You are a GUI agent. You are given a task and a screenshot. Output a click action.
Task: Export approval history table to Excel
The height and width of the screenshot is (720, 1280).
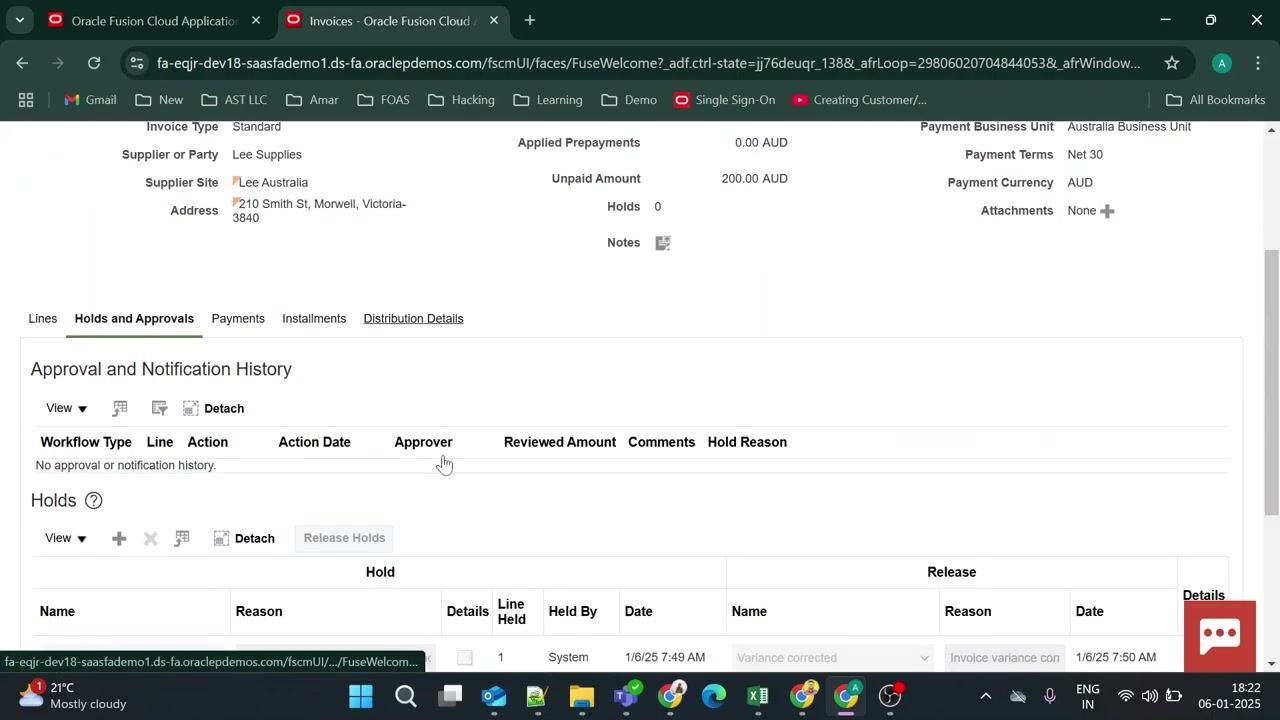(120, 408)
